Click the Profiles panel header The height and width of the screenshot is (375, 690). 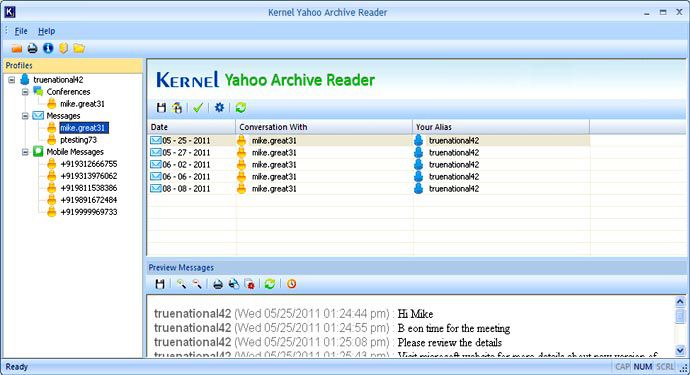coord(73,65)
